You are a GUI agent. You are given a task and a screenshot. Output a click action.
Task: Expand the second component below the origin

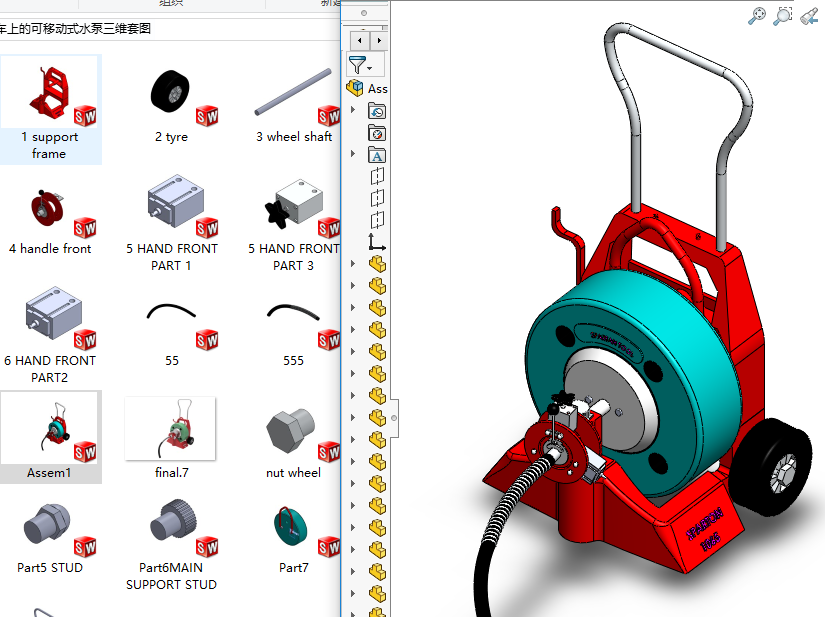(x=353, y=286)
